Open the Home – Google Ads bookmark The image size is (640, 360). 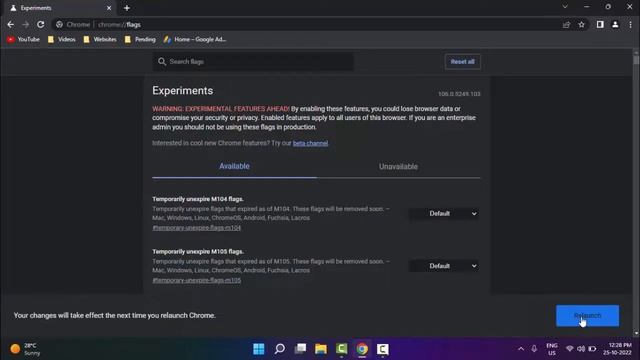[195, 40]
